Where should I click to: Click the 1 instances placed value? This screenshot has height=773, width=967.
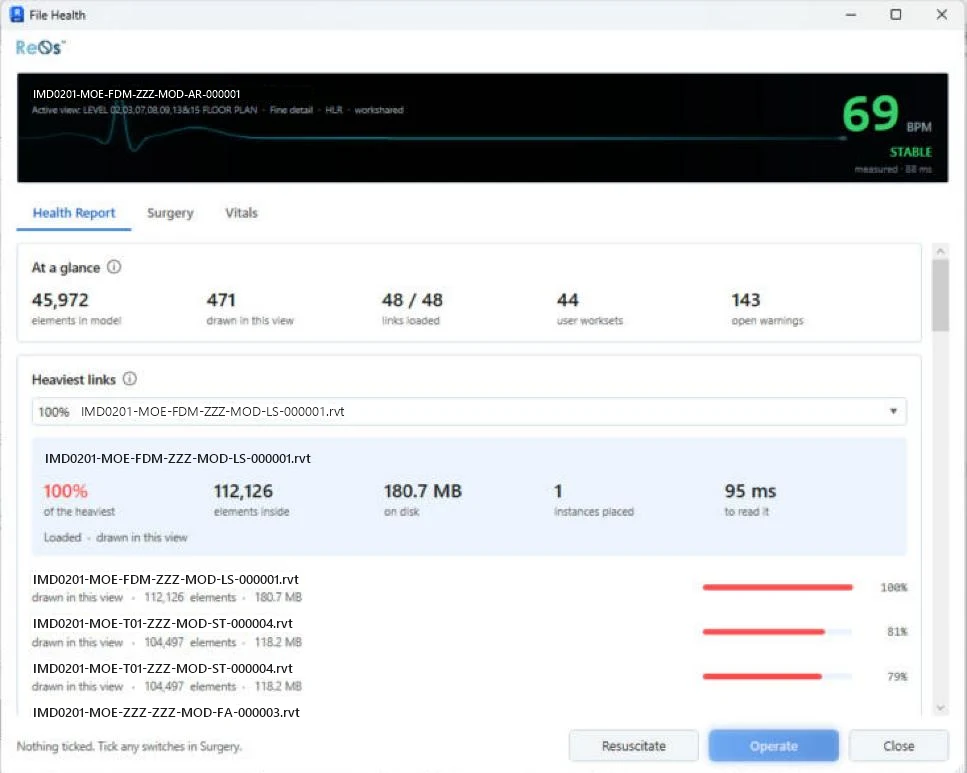tap(558, 491)
